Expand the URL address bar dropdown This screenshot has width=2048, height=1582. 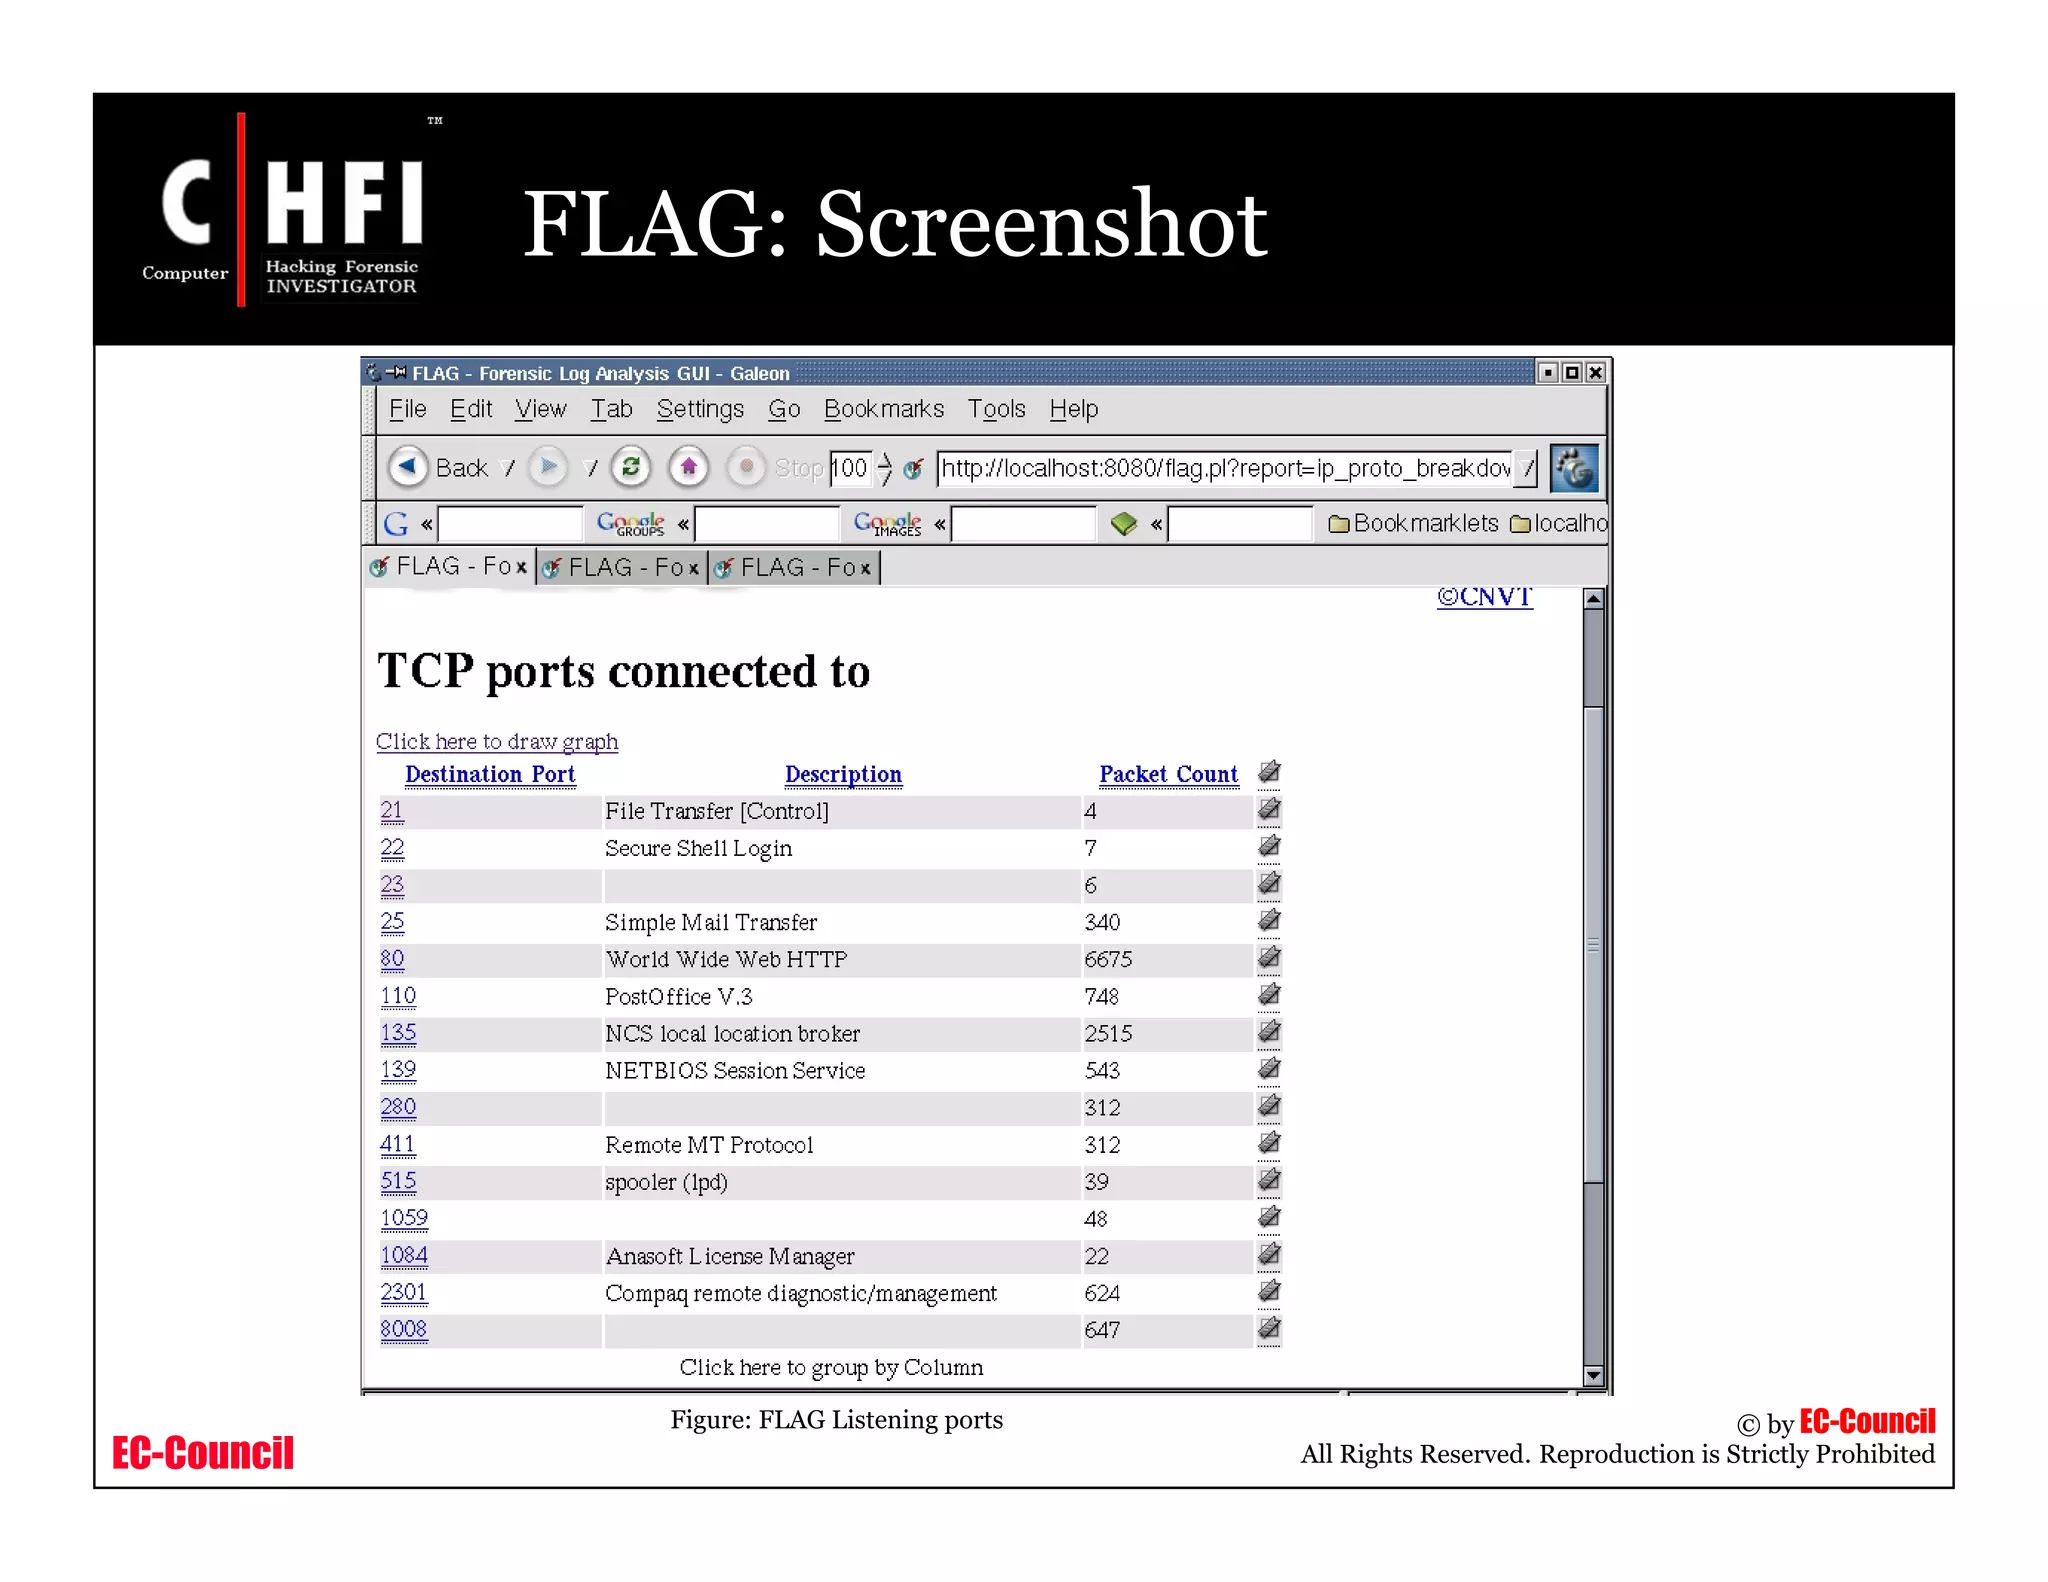(x=1526, y=468)
